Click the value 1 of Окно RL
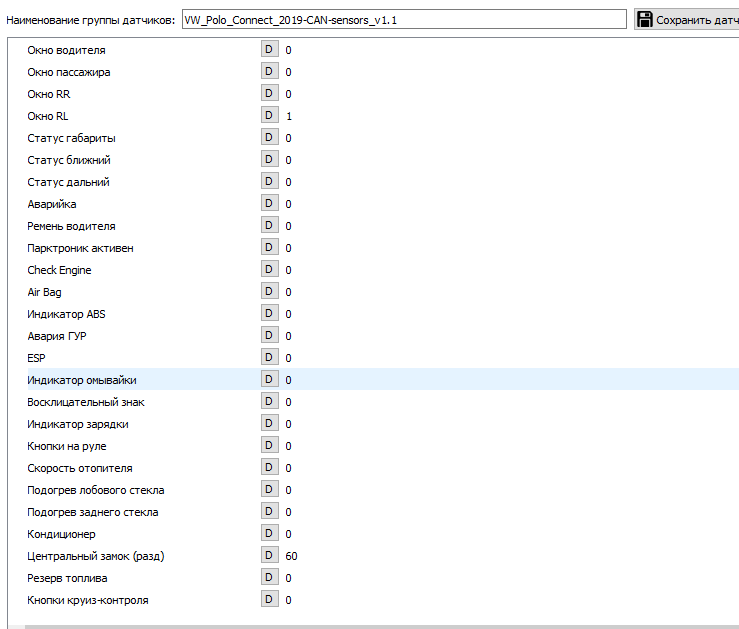Image resolution: width=739 pixels, height=629 pixels. [289, 116]
